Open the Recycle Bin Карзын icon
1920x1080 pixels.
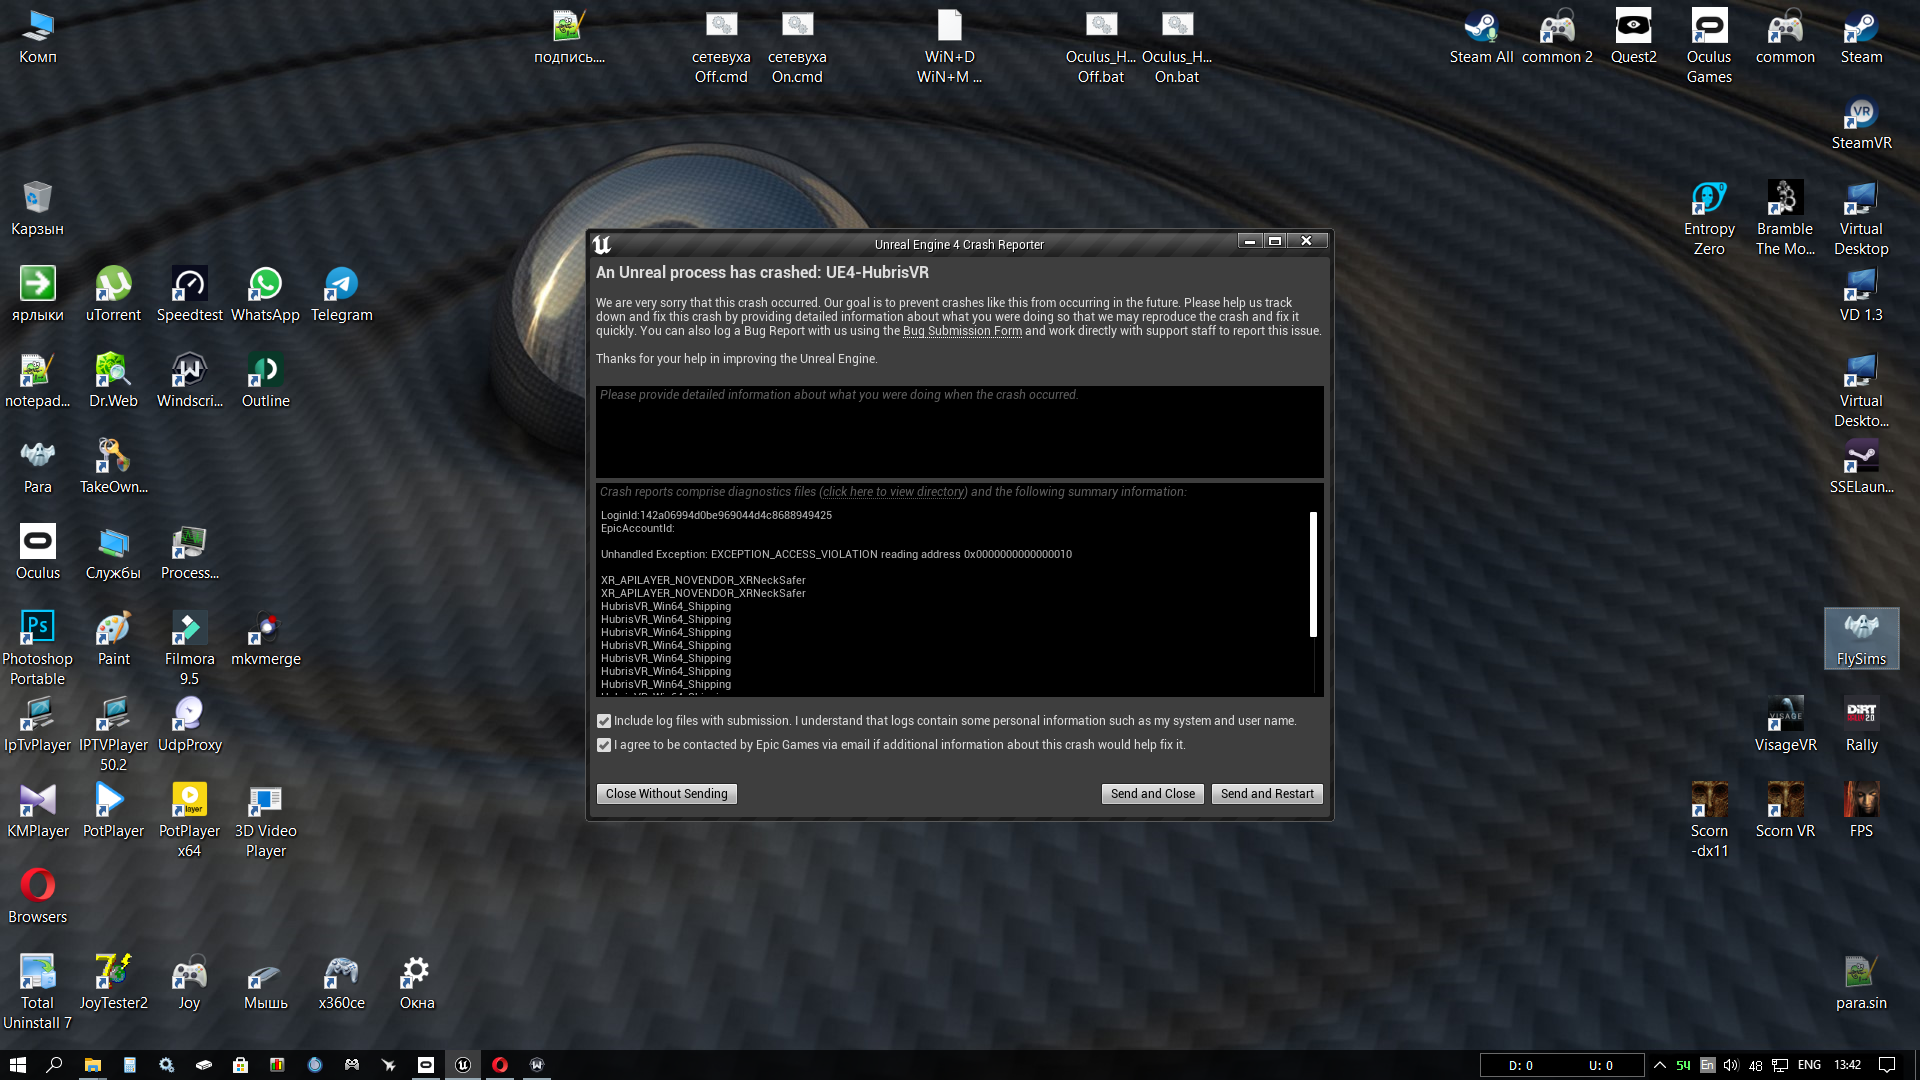click(37, 209)
